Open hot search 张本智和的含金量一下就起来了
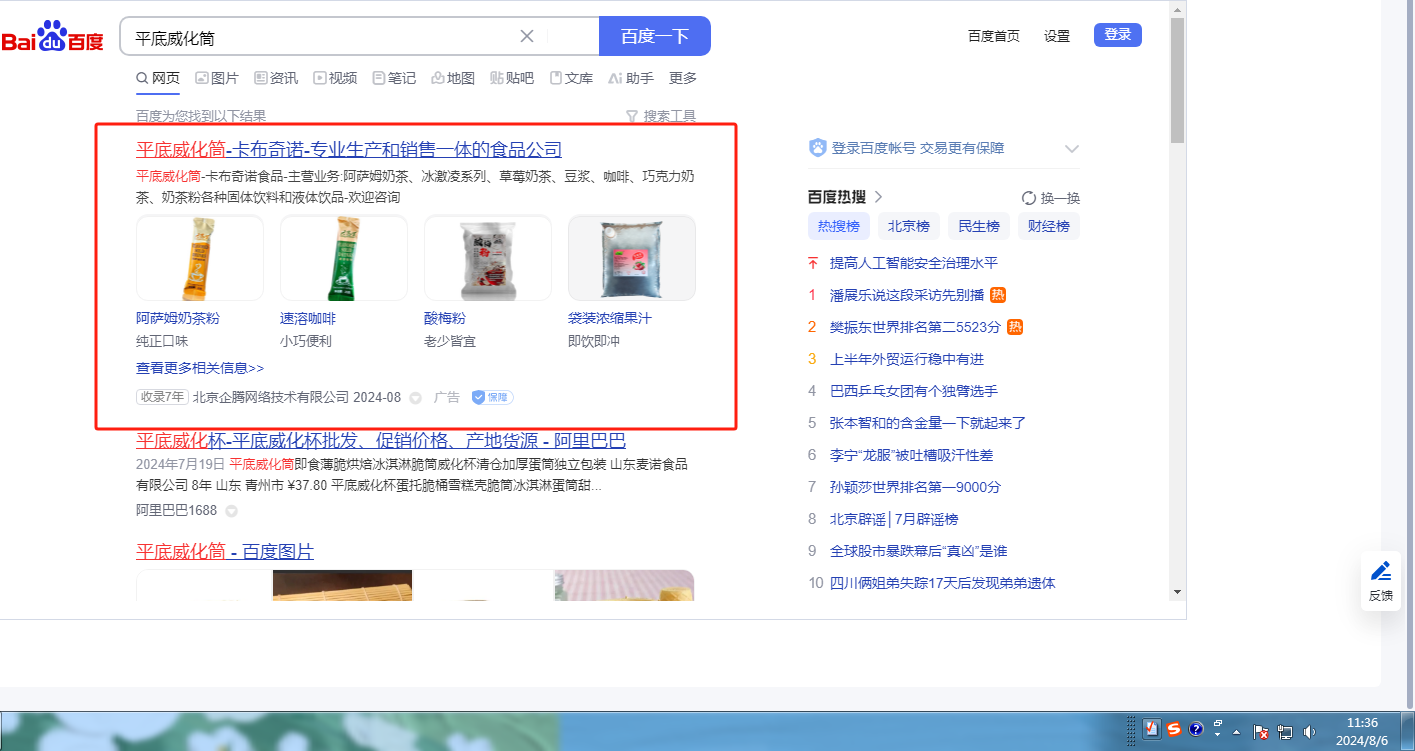This screenshot has height=751, width=1415. pos(928,423)
